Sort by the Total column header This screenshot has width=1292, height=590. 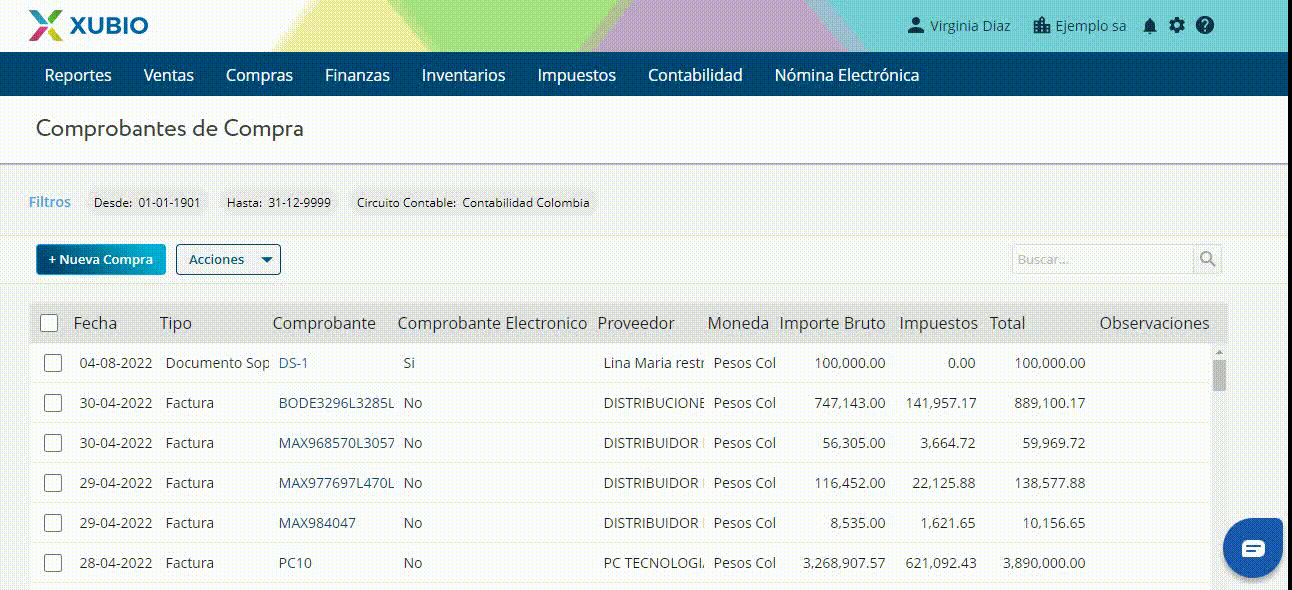(1007, 323)
